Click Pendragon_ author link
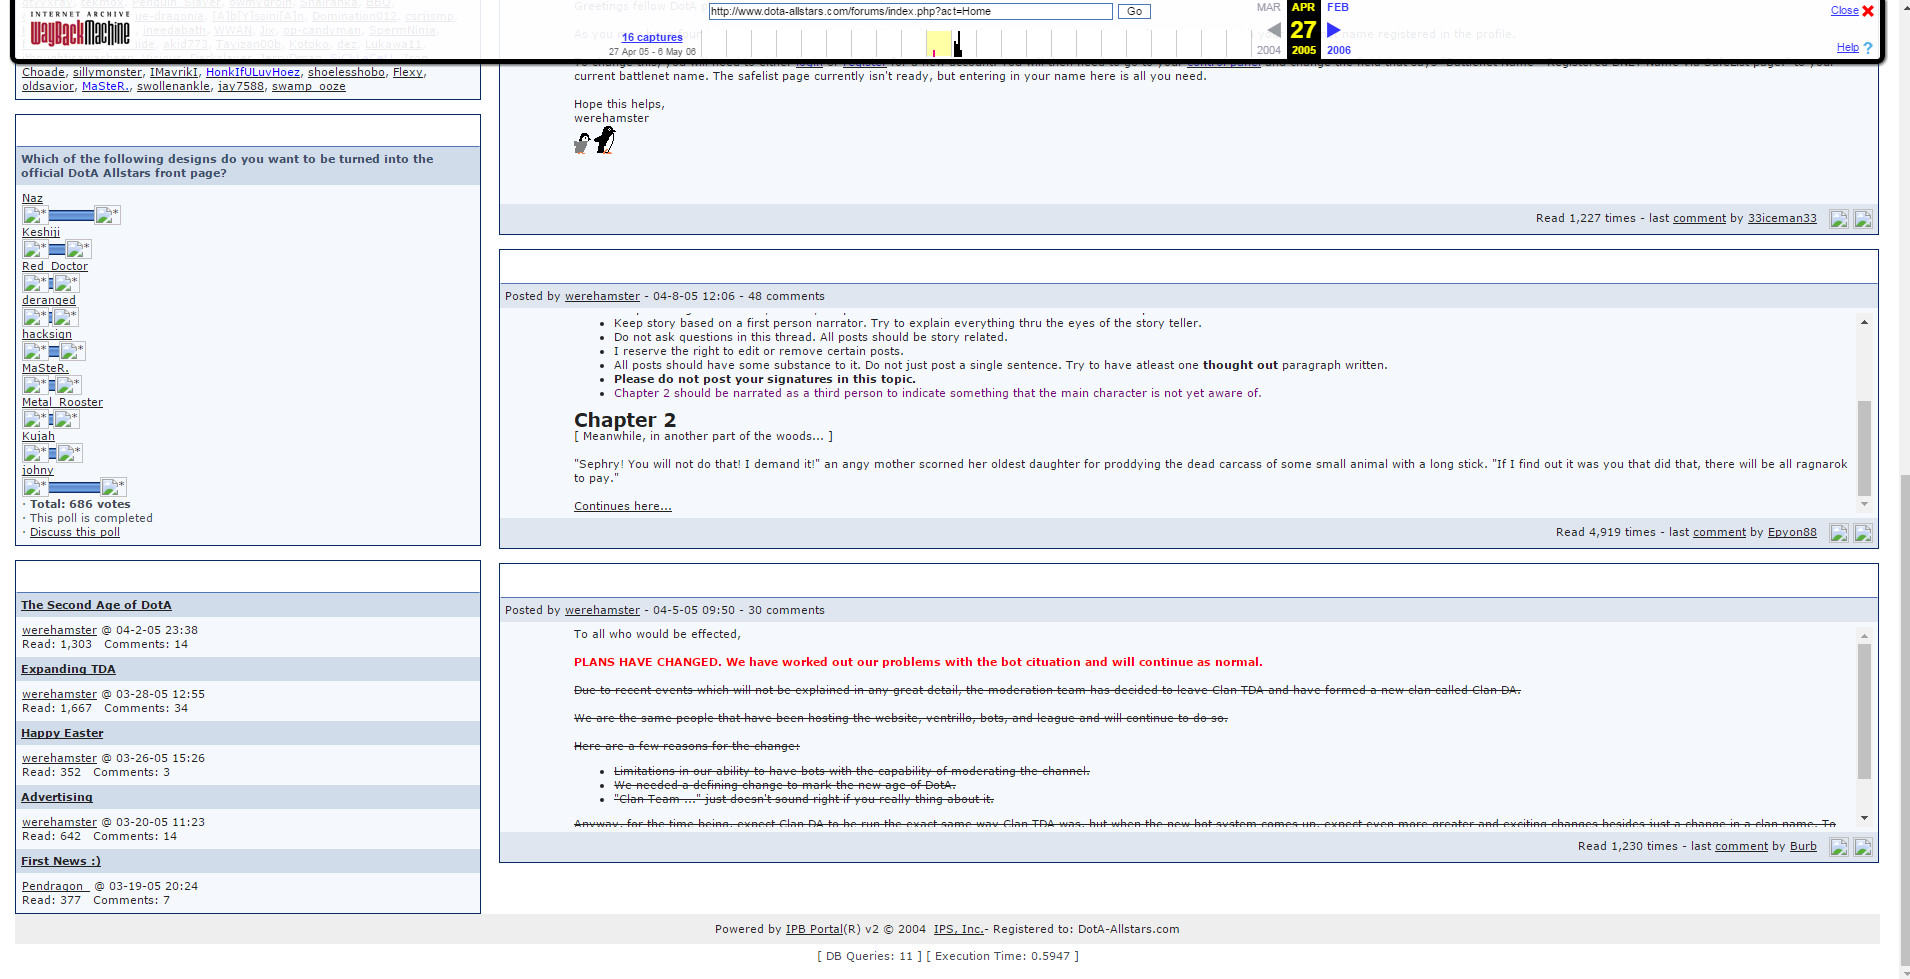 56,886
